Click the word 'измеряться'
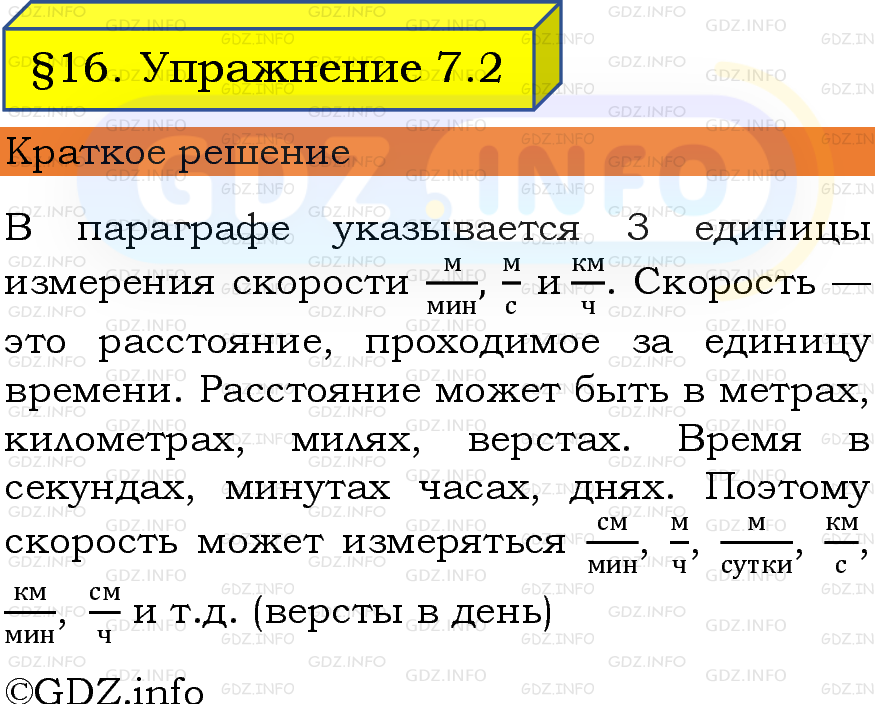The image size is (875, 704). (x=454, y=542)
